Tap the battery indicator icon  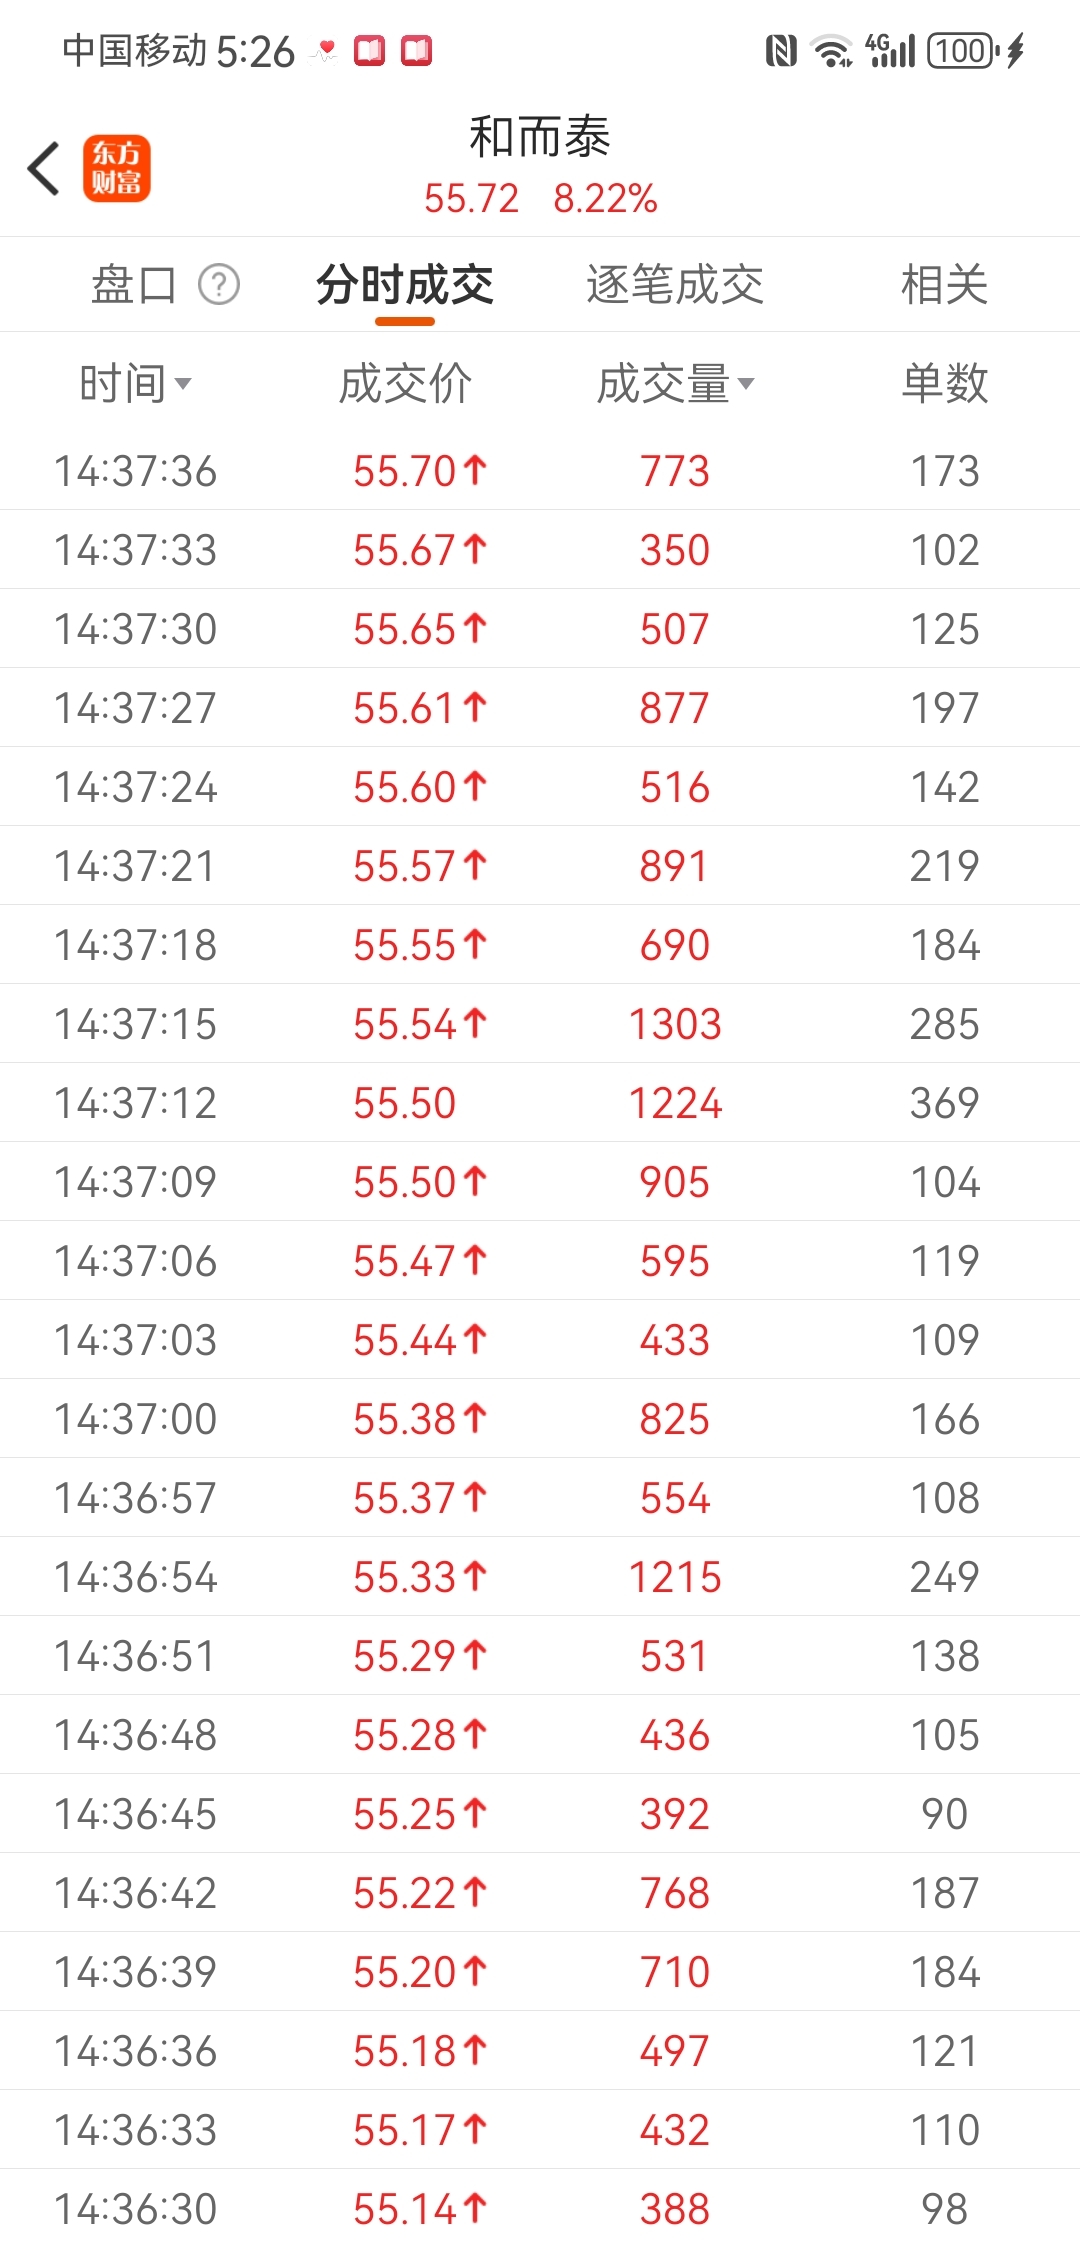tap(963, 50)
